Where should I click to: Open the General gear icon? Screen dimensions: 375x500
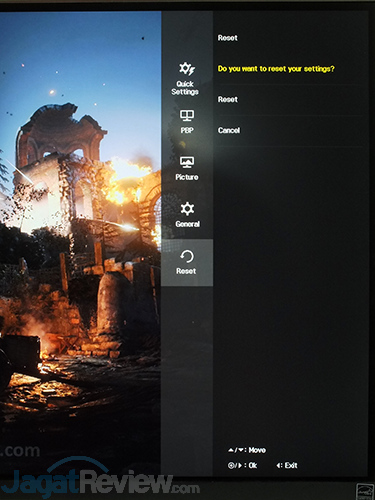coord(187,209)
